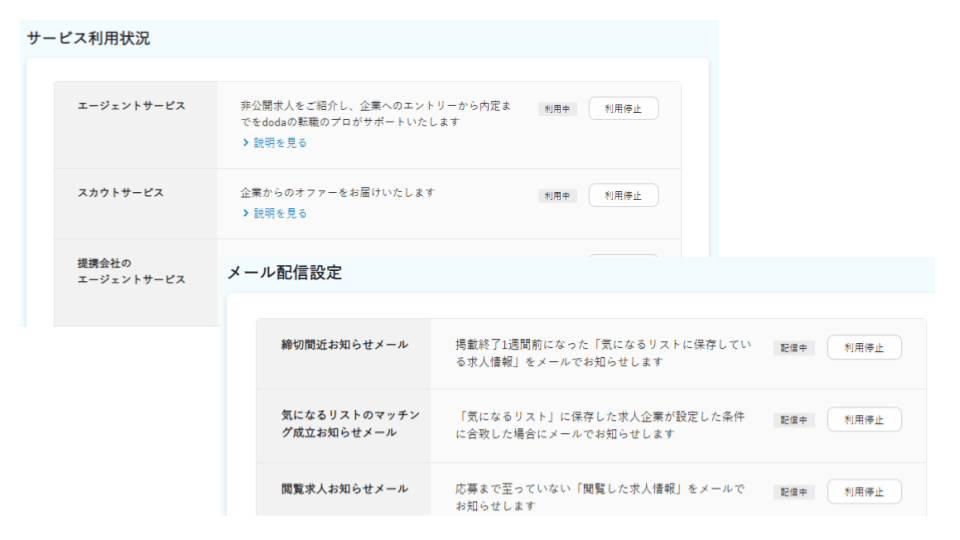
Task: Click the 利用中 badge for スカウトサービス
Action: tap(557, 196)
